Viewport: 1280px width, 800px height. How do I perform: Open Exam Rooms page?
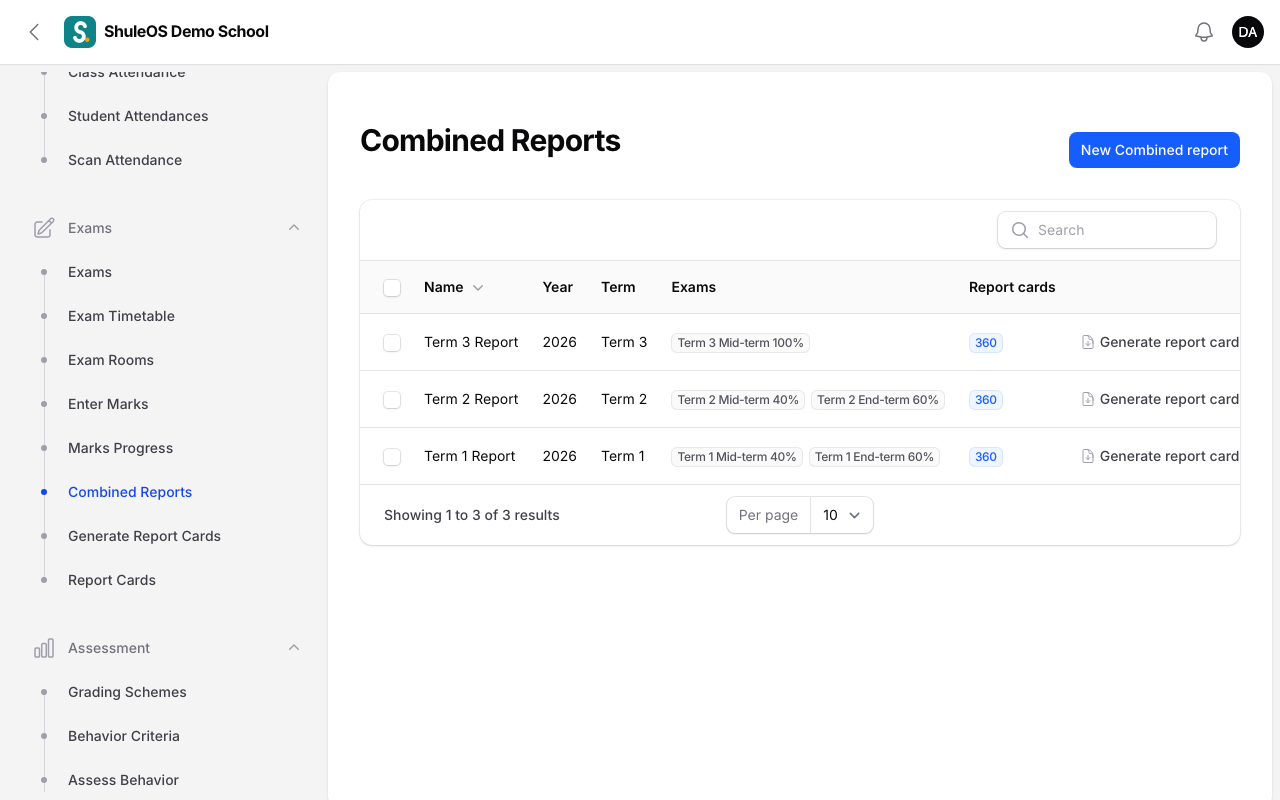click(111, 360)
